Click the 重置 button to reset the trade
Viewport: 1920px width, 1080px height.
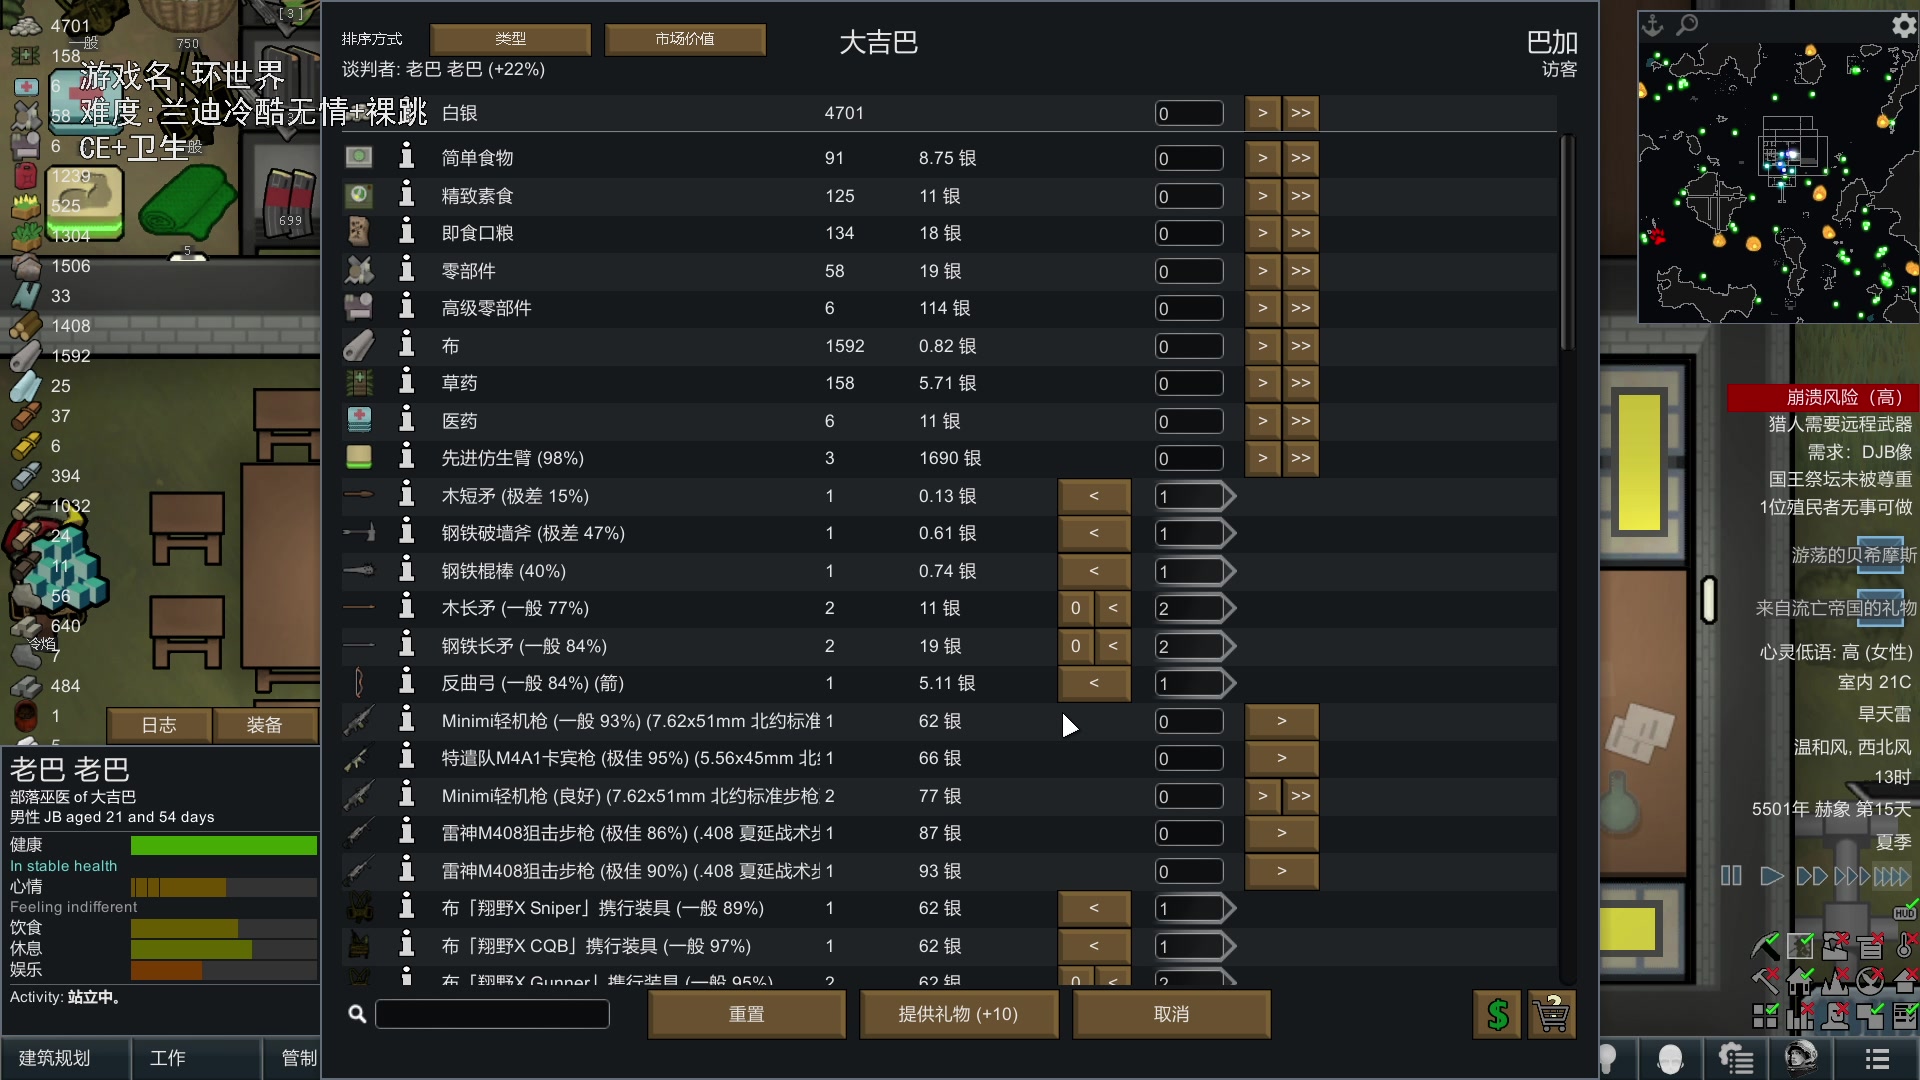(747, 1014)
